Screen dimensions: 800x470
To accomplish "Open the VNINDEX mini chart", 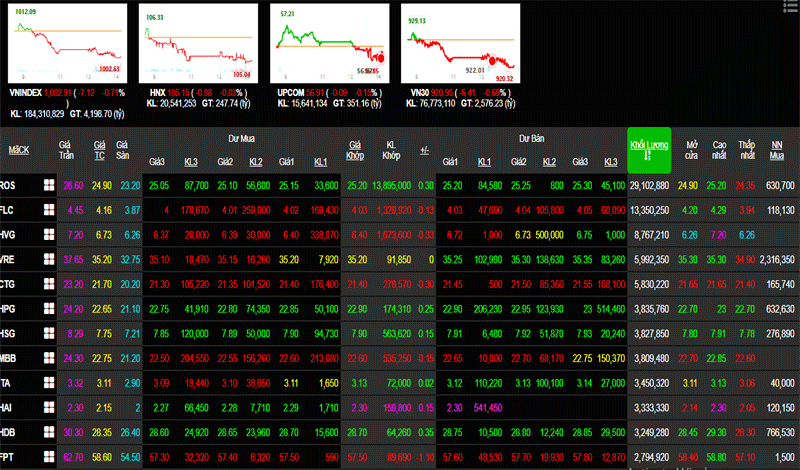I will coord(67,43).
